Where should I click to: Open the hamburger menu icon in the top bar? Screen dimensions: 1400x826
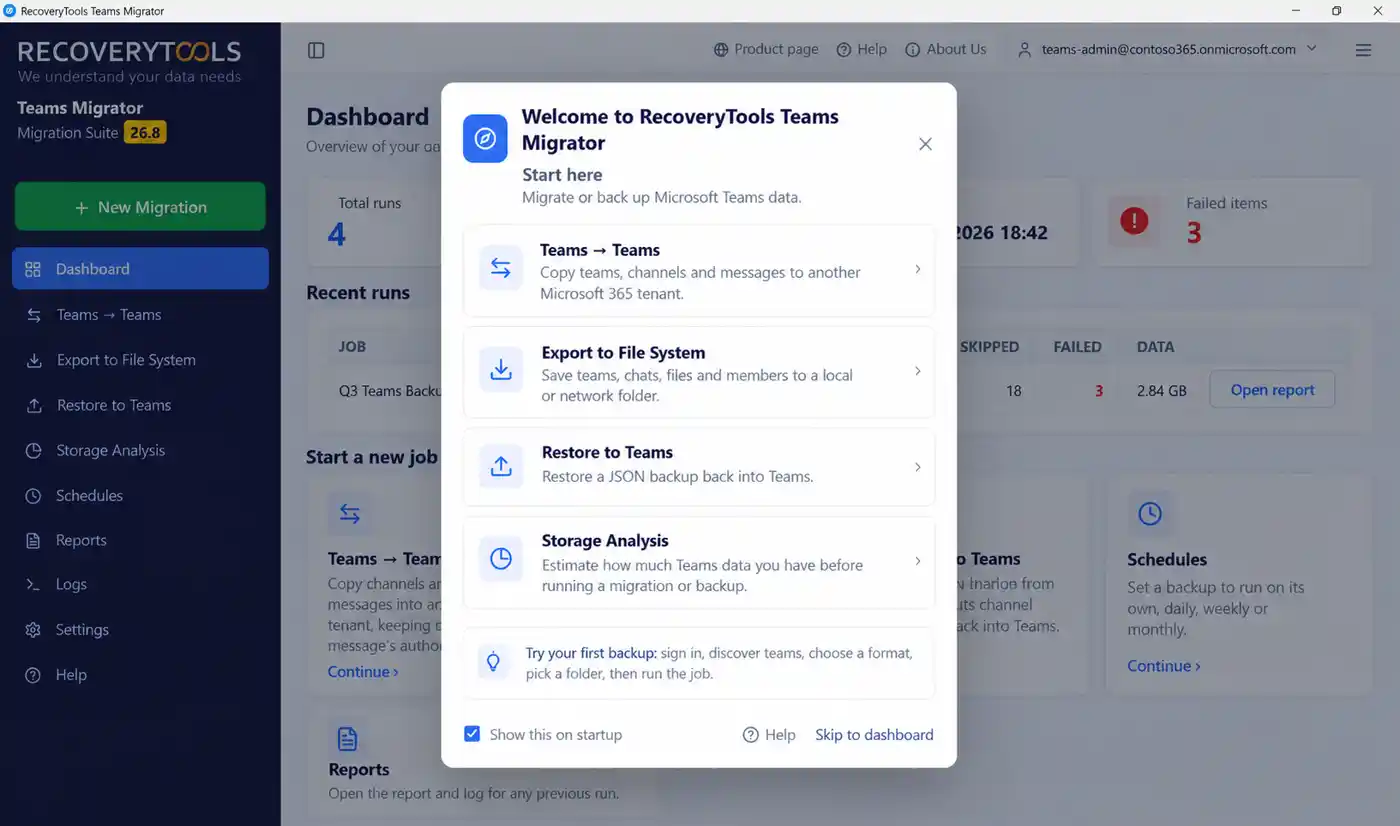(x=1363, y=50)
